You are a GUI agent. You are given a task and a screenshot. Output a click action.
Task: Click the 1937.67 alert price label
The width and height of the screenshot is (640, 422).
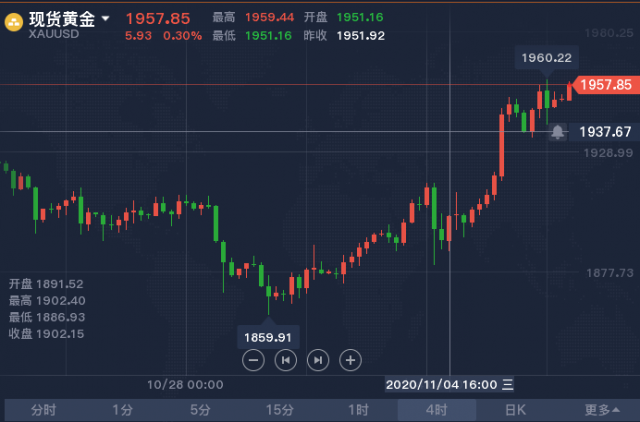[x=605, y=132]
